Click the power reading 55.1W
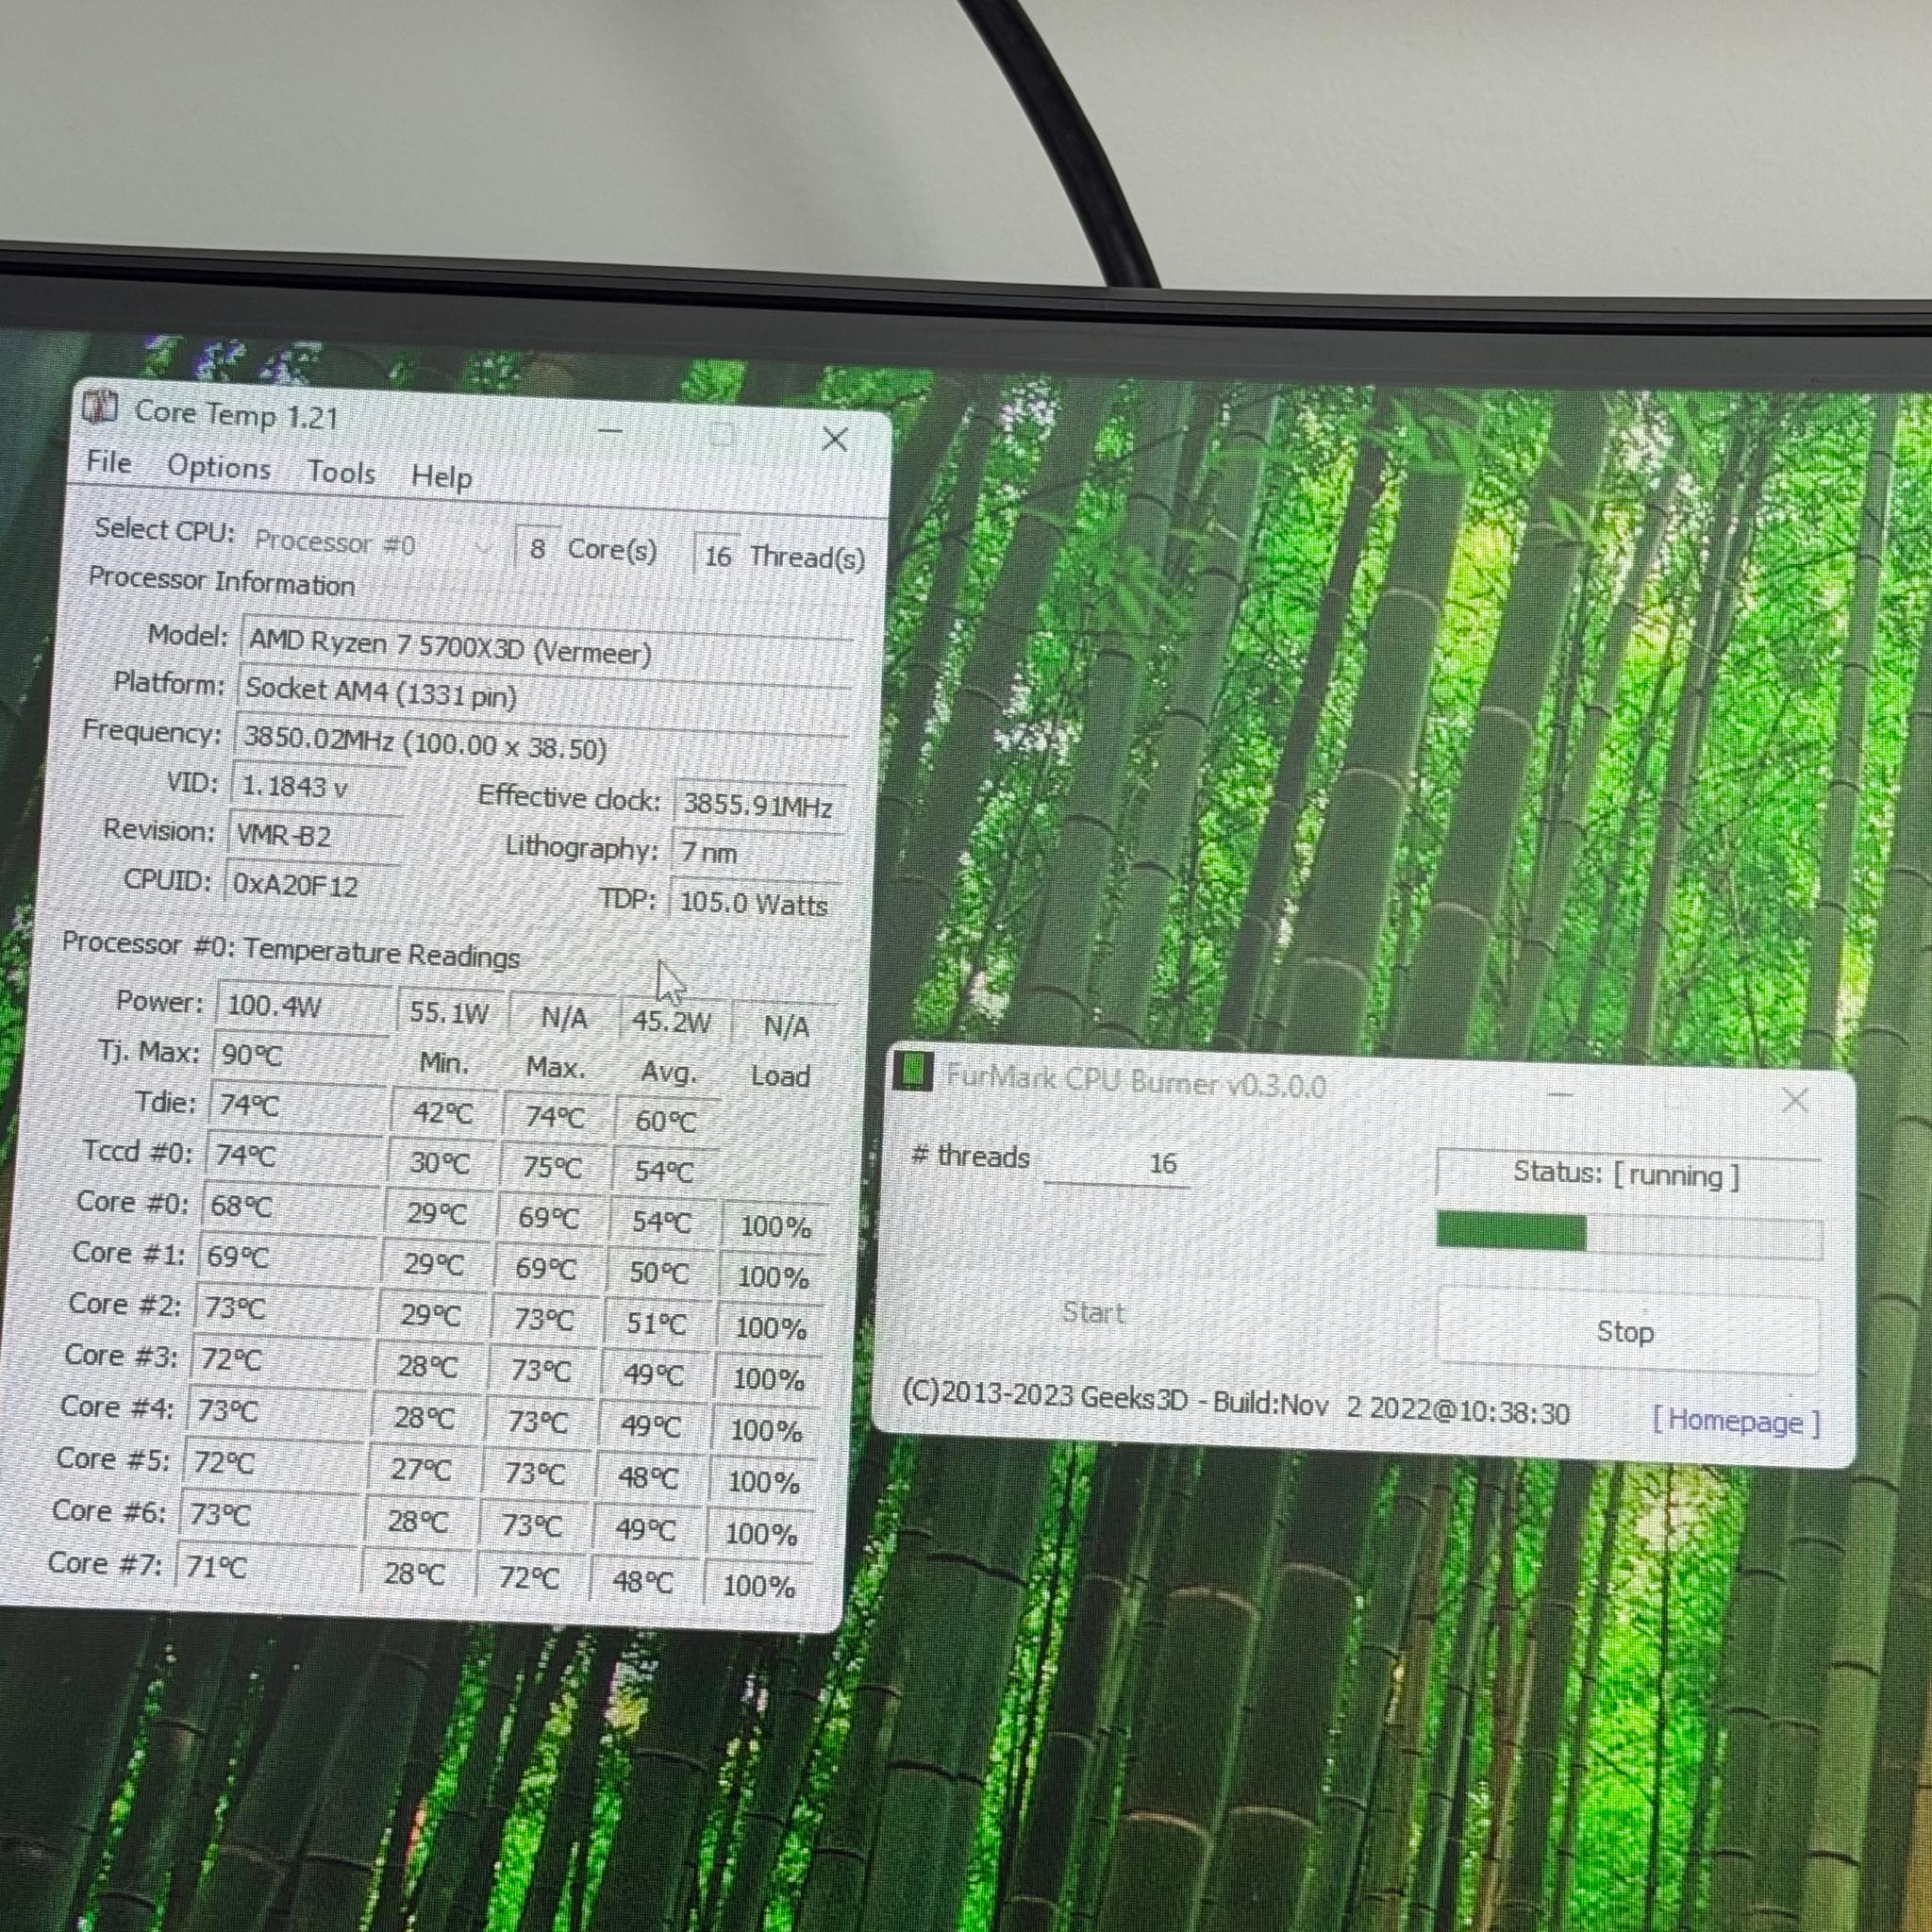This screenshot has width=1932, height=1932. tap(450, 1012)
